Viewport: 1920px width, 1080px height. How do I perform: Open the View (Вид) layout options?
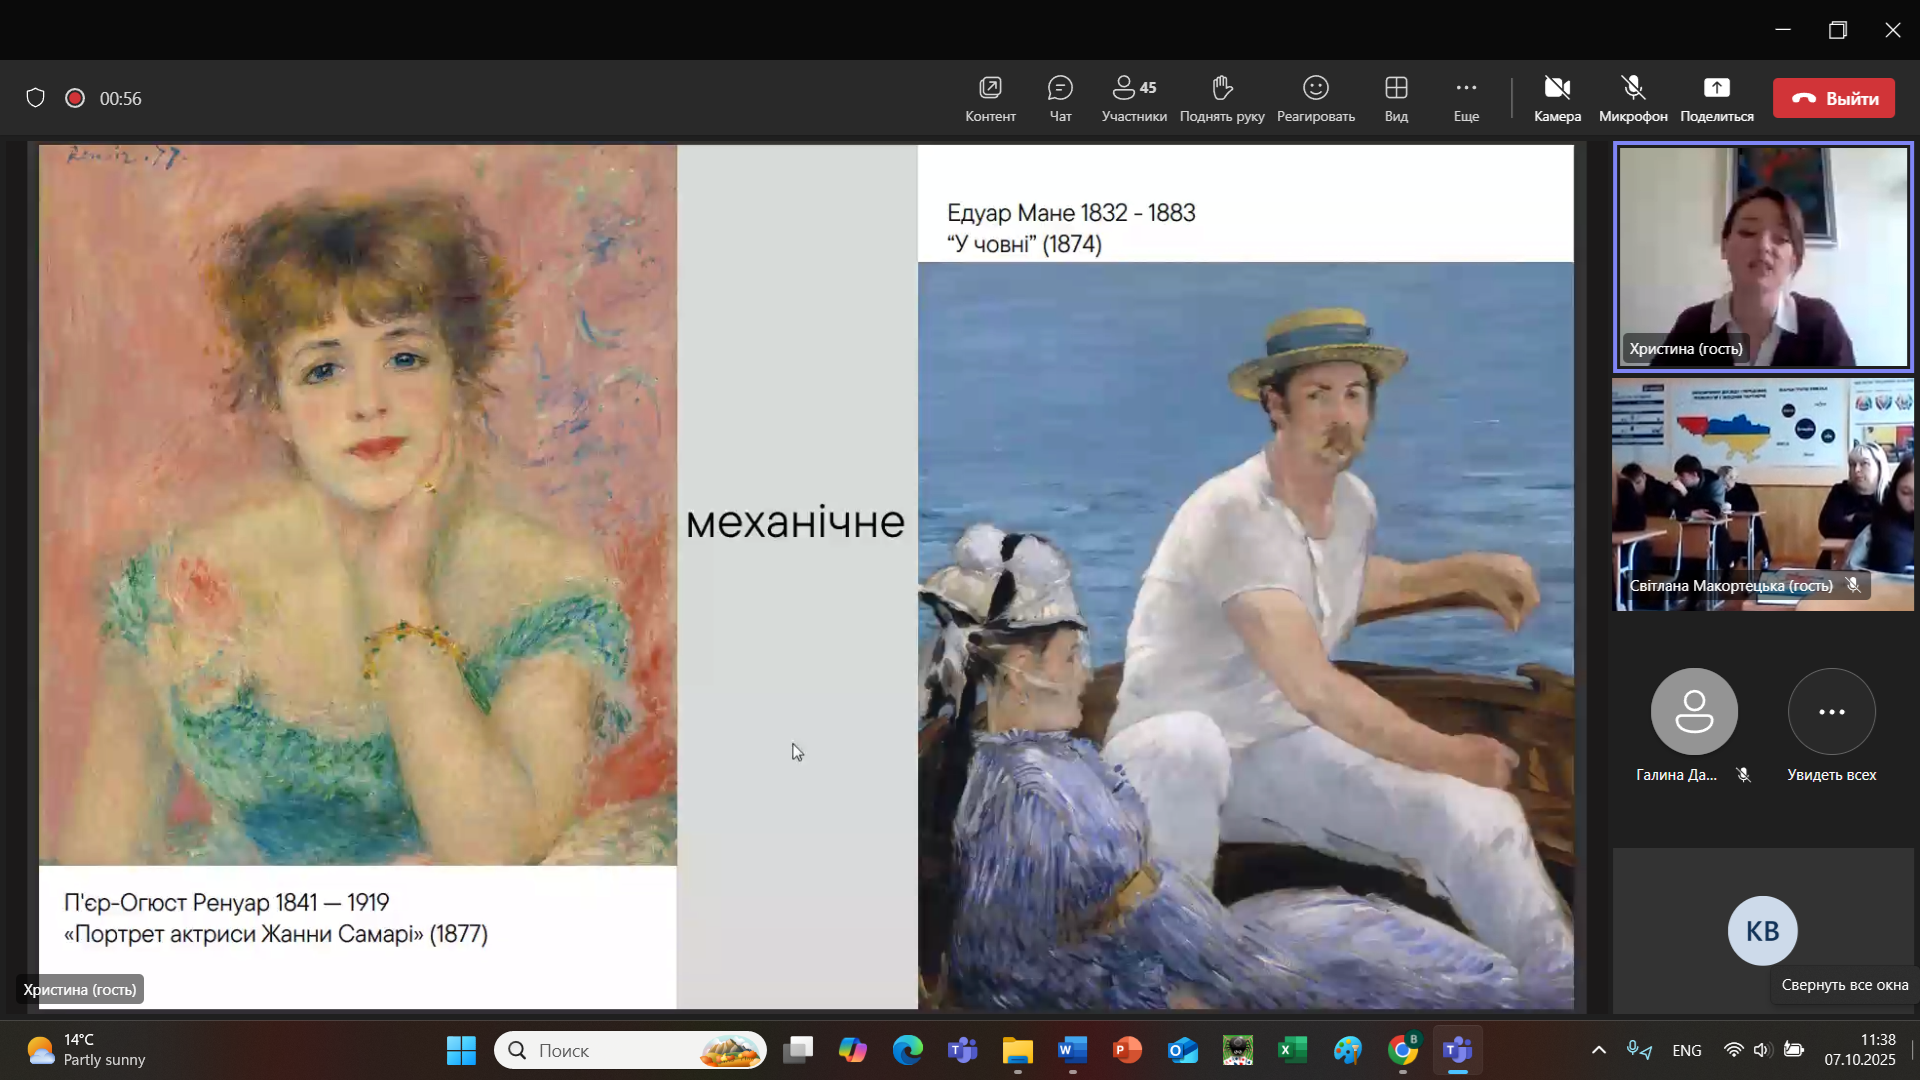click(x=1396, y=89)
